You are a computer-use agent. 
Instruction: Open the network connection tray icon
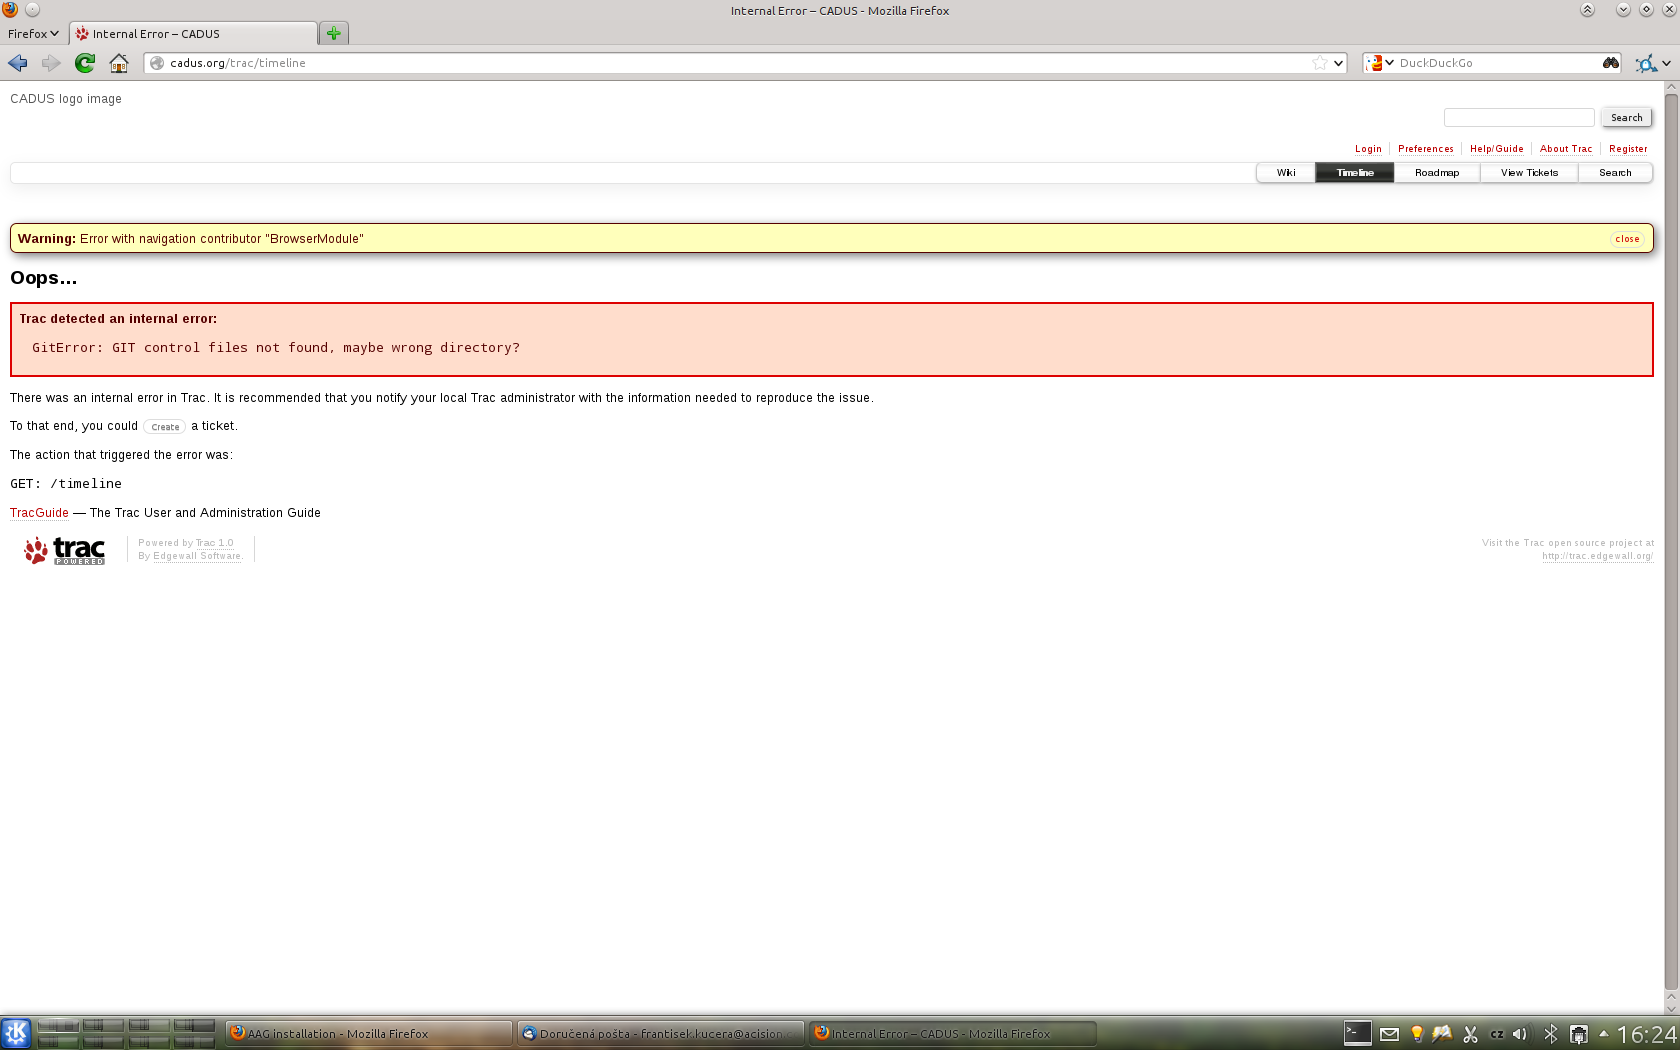coord(1579,1034)
